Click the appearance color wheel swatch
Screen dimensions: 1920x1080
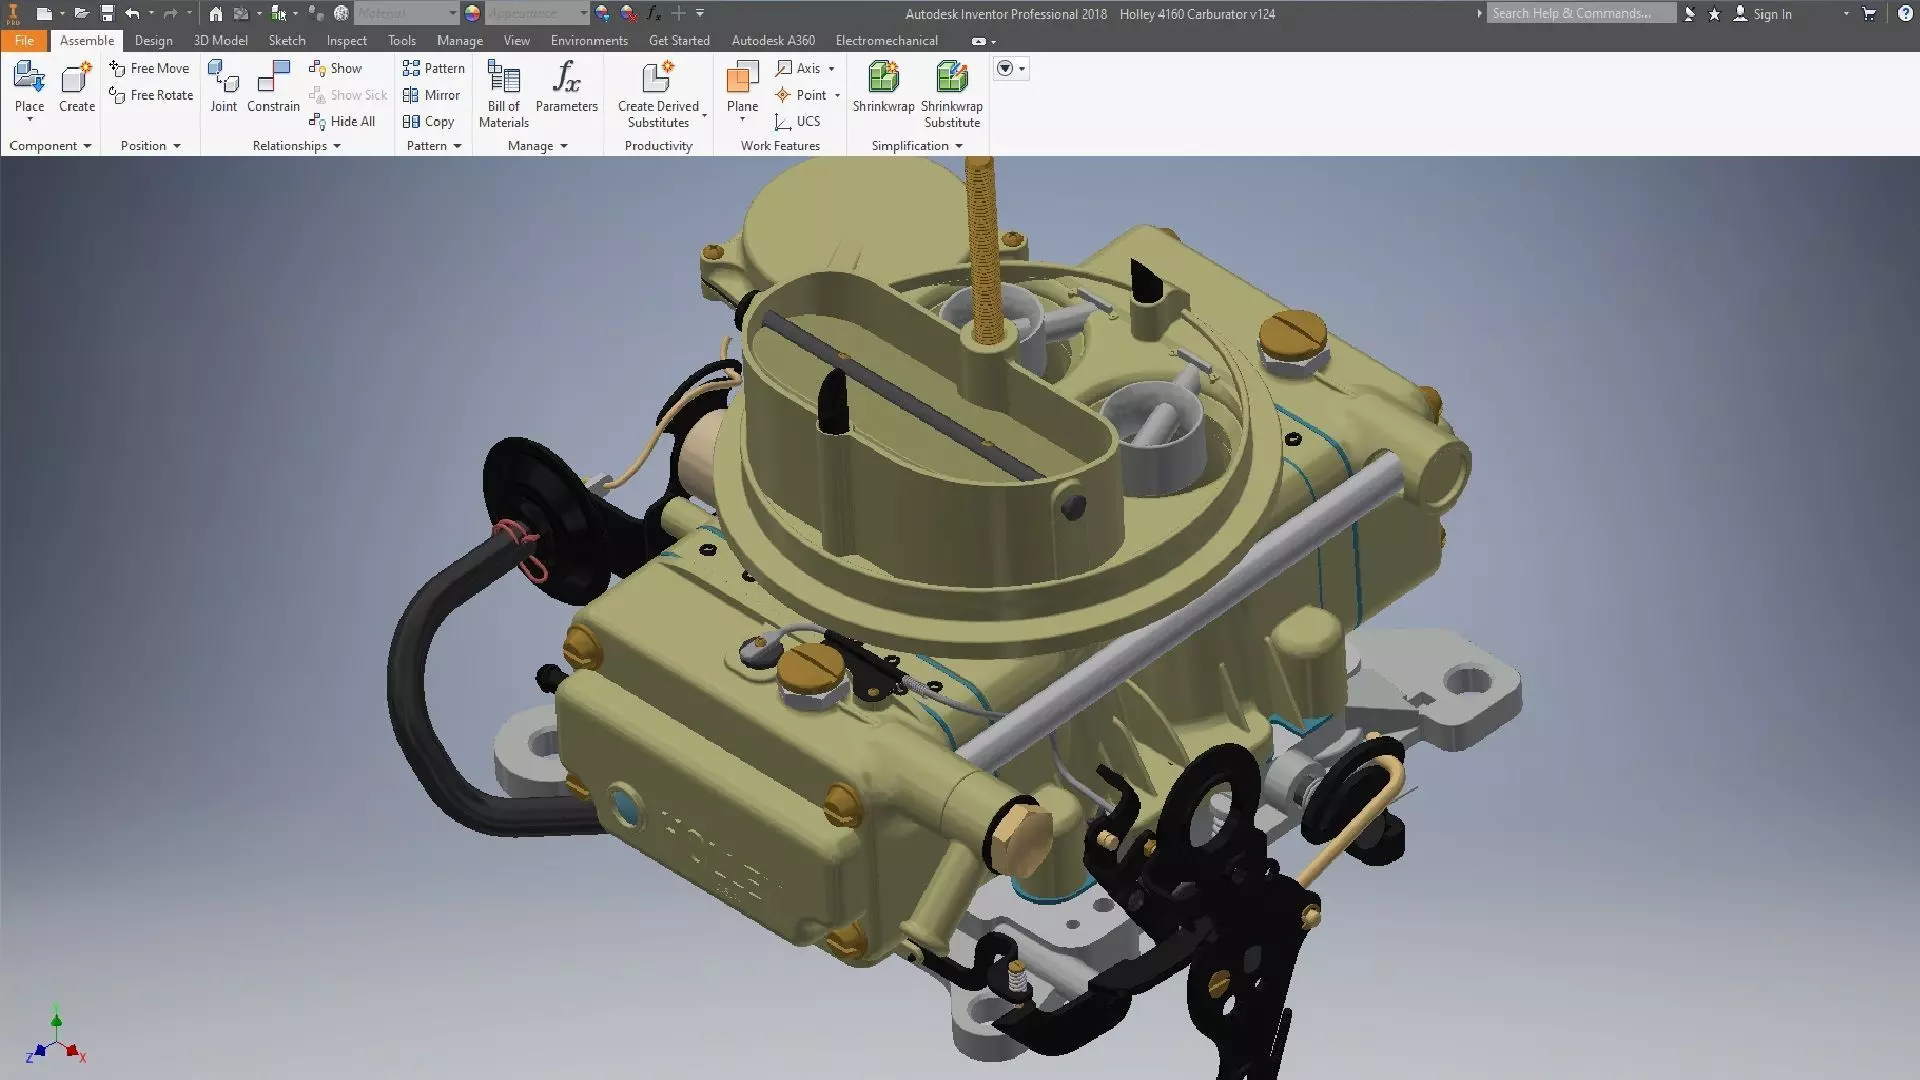472,14
